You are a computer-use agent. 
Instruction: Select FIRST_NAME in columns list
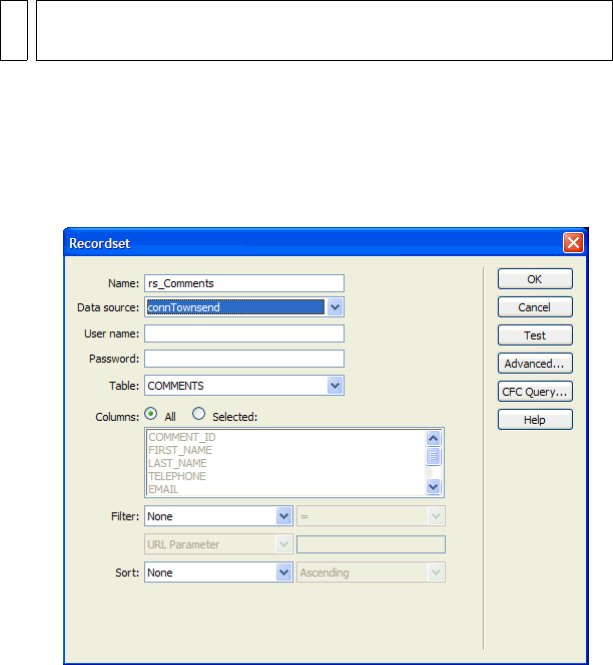pyautogui.click(x=180, y=450)
